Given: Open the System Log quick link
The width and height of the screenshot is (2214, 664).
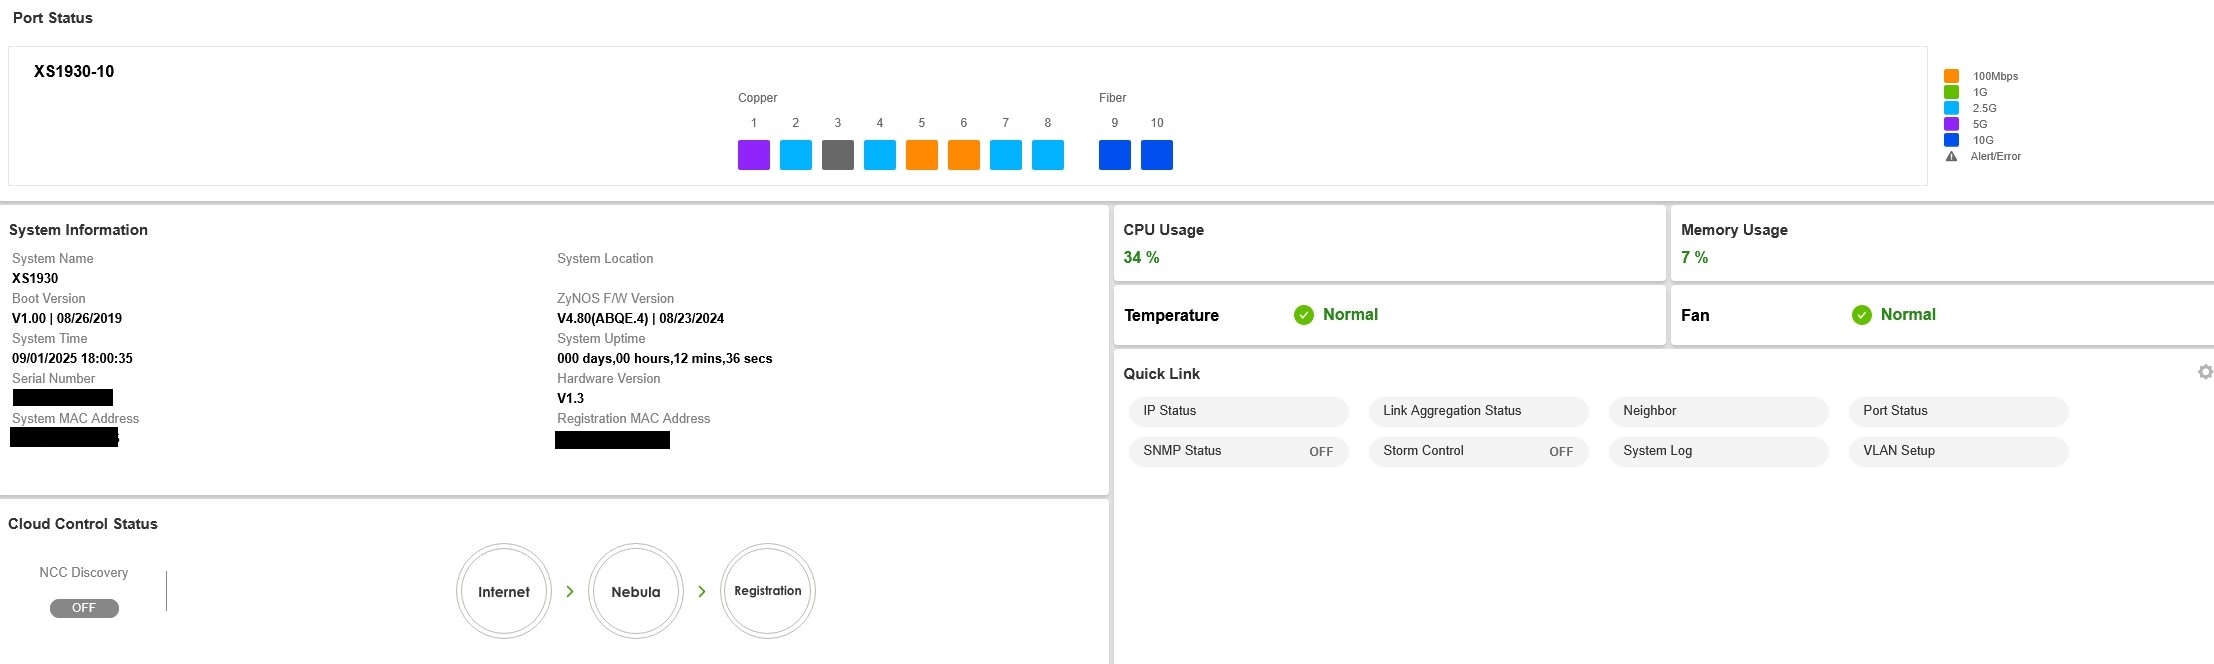Looking at the screenshot, I should coord(1717,451).
